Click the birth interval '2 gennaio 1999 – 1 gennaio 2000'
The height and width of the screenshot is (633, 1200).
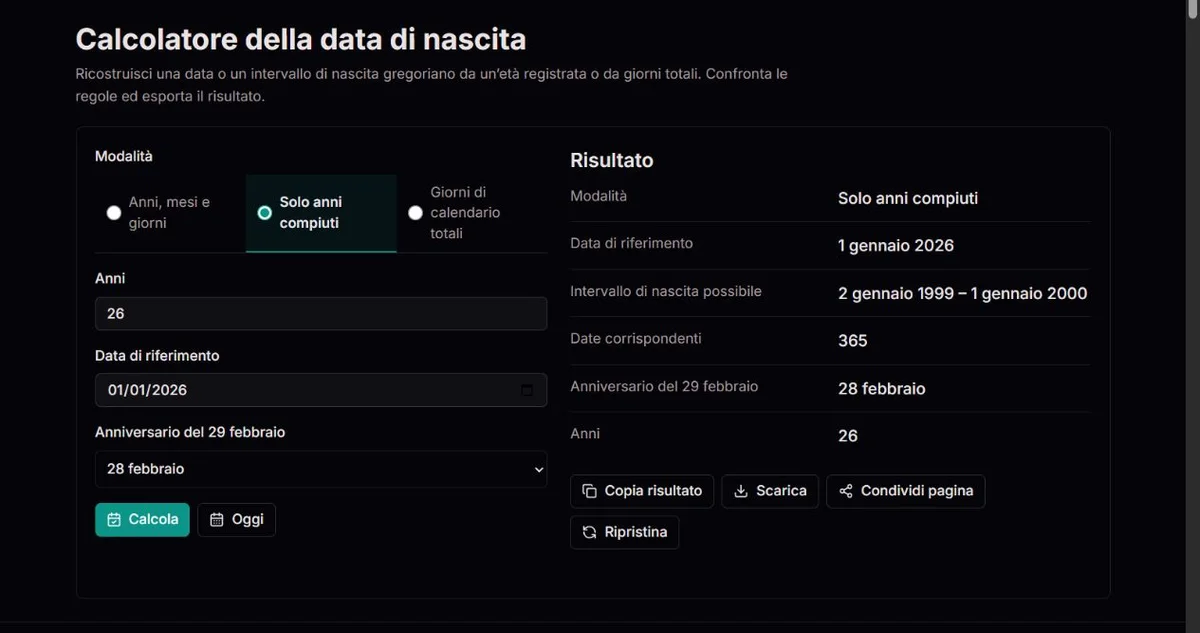[962, 294]
